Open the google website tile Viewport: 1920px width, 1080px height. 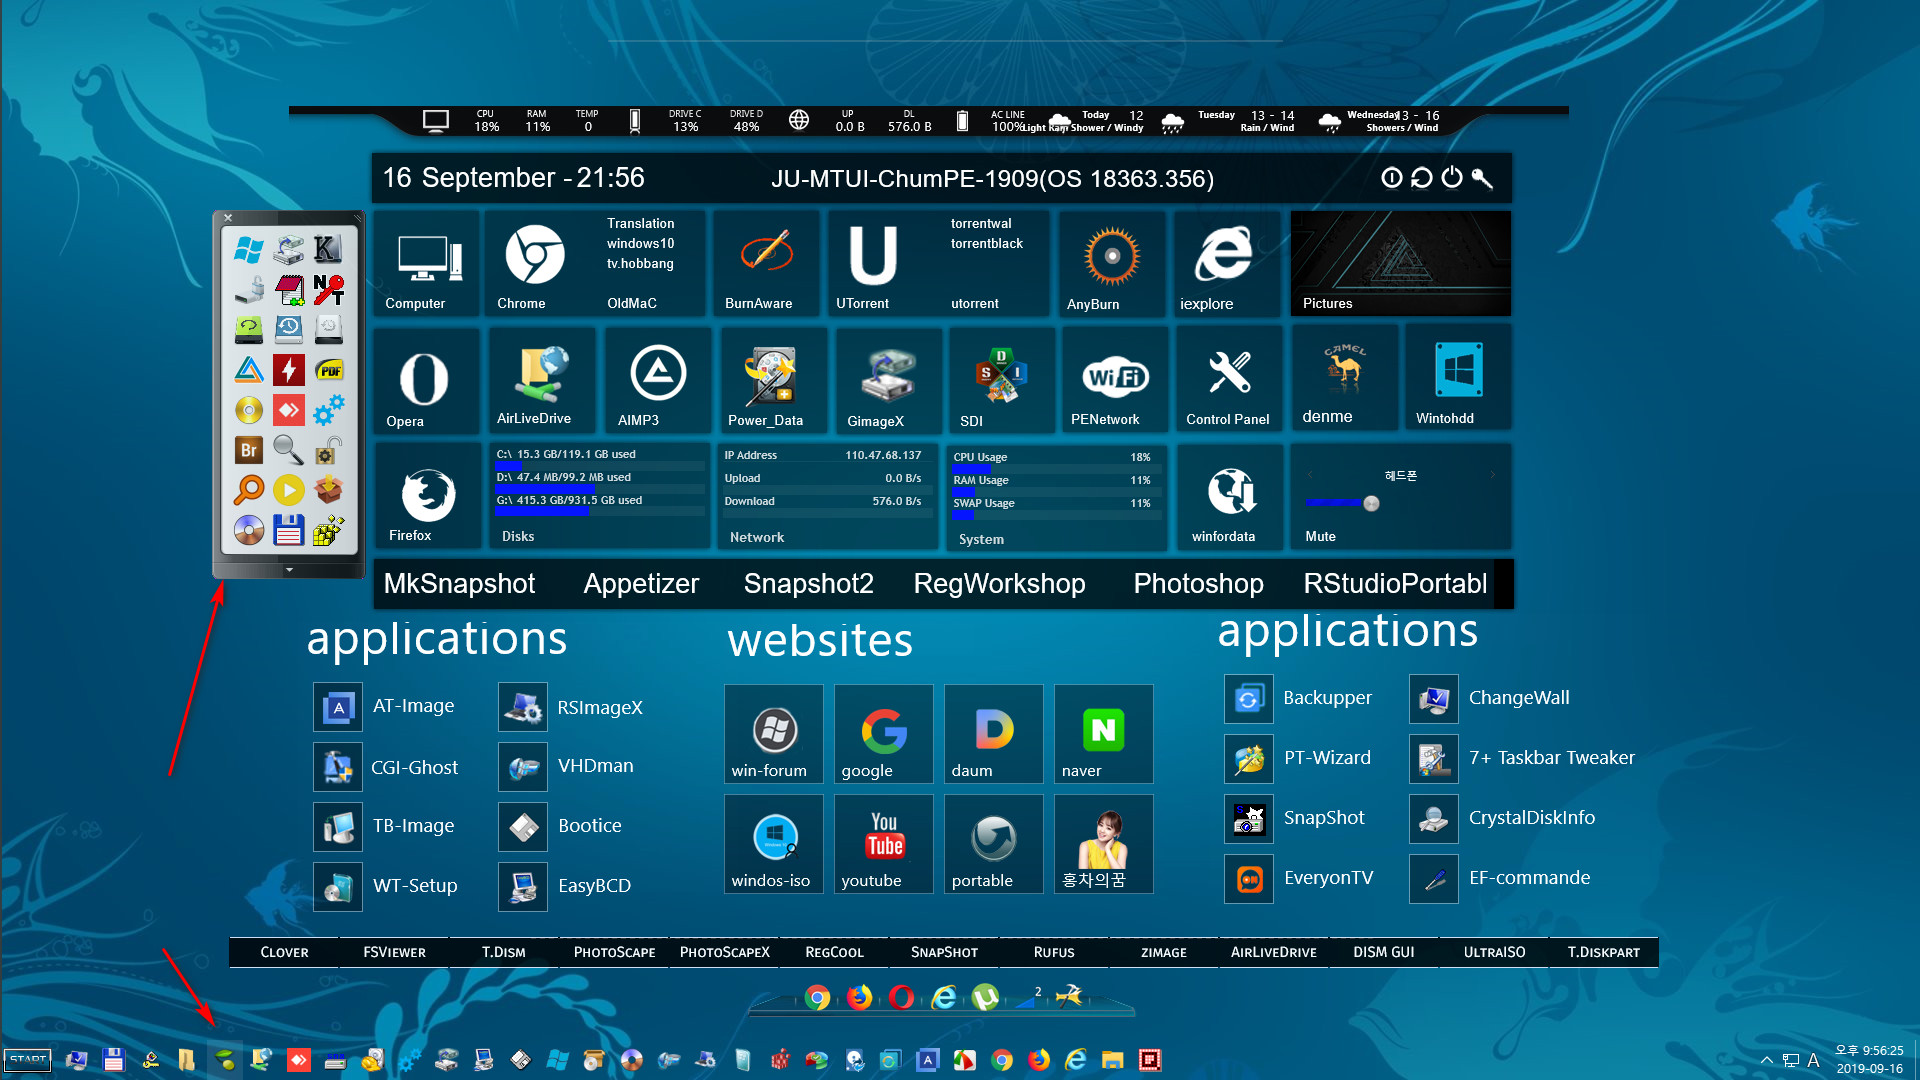(883, 734)
